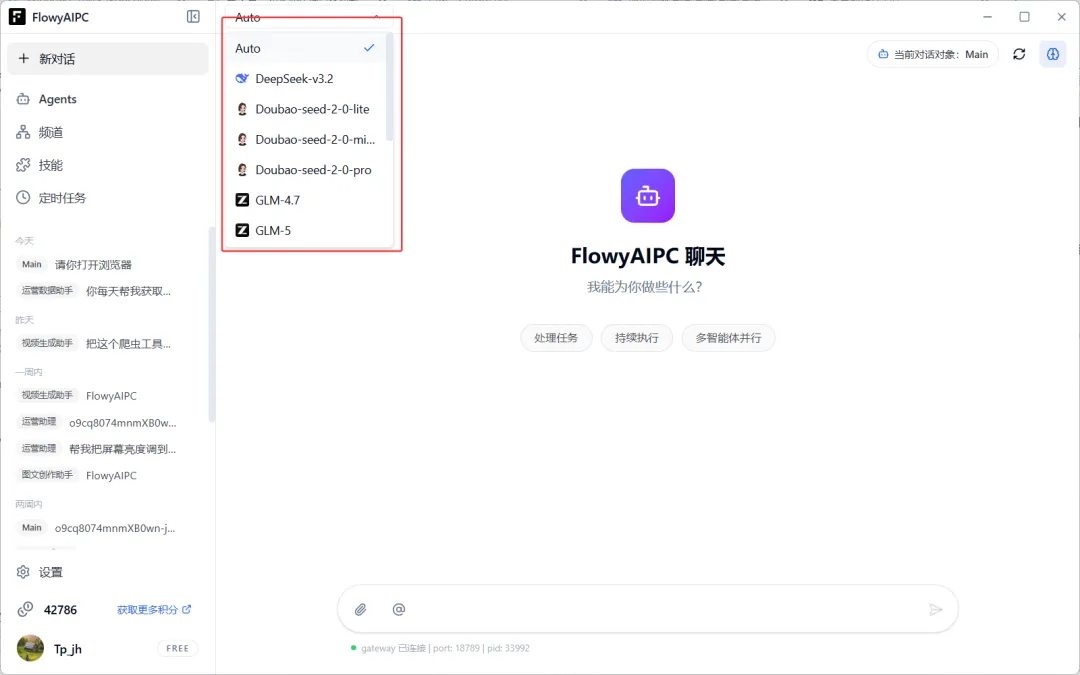Follow the 获取更多积分 link

154,610
